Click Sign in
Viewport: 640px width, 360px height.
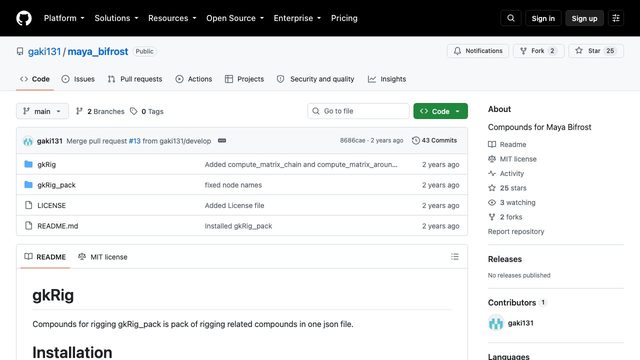point(543,18)
